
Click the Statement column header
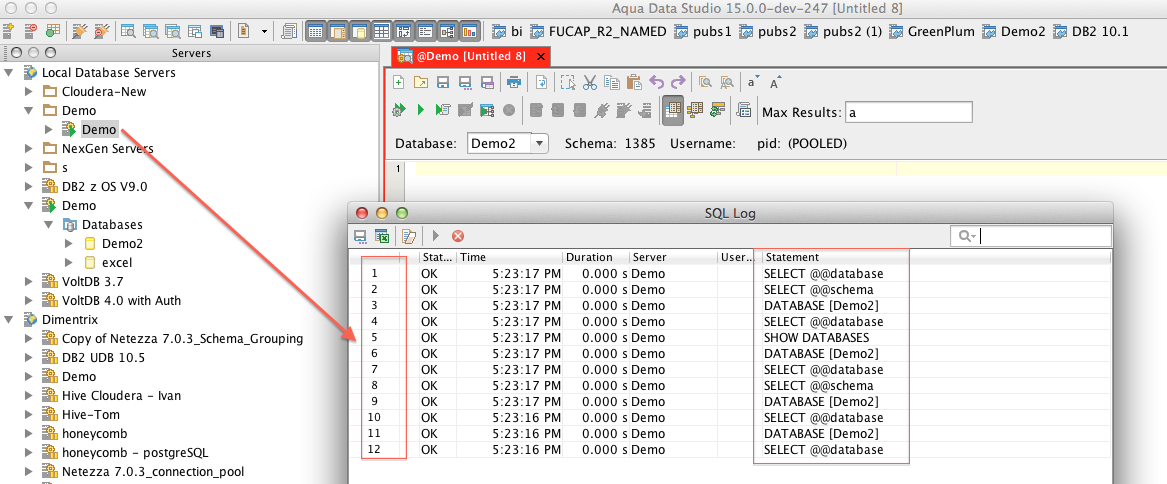click(x=935, y=257)
